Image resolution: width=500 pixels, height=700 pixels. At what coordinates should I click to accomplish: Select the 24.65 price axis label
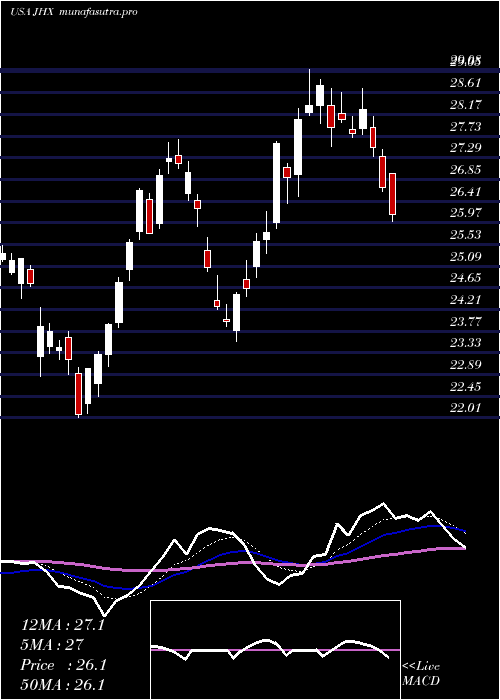465,278
